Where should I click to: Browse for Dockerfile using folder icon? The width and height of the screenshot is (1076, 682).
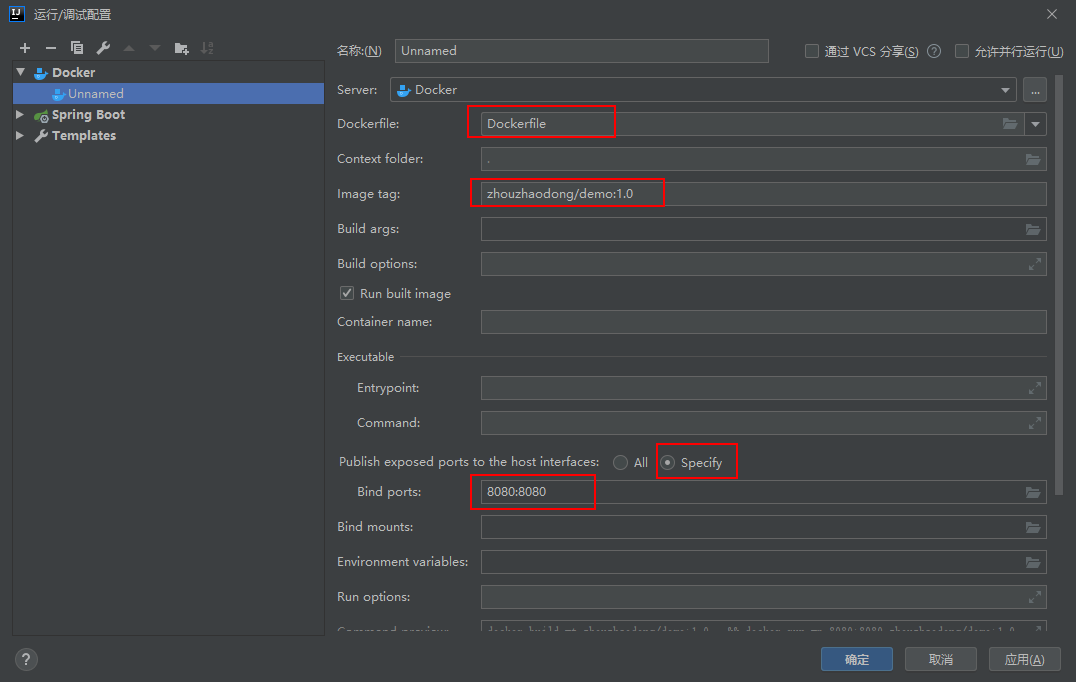pos(1010,124)
